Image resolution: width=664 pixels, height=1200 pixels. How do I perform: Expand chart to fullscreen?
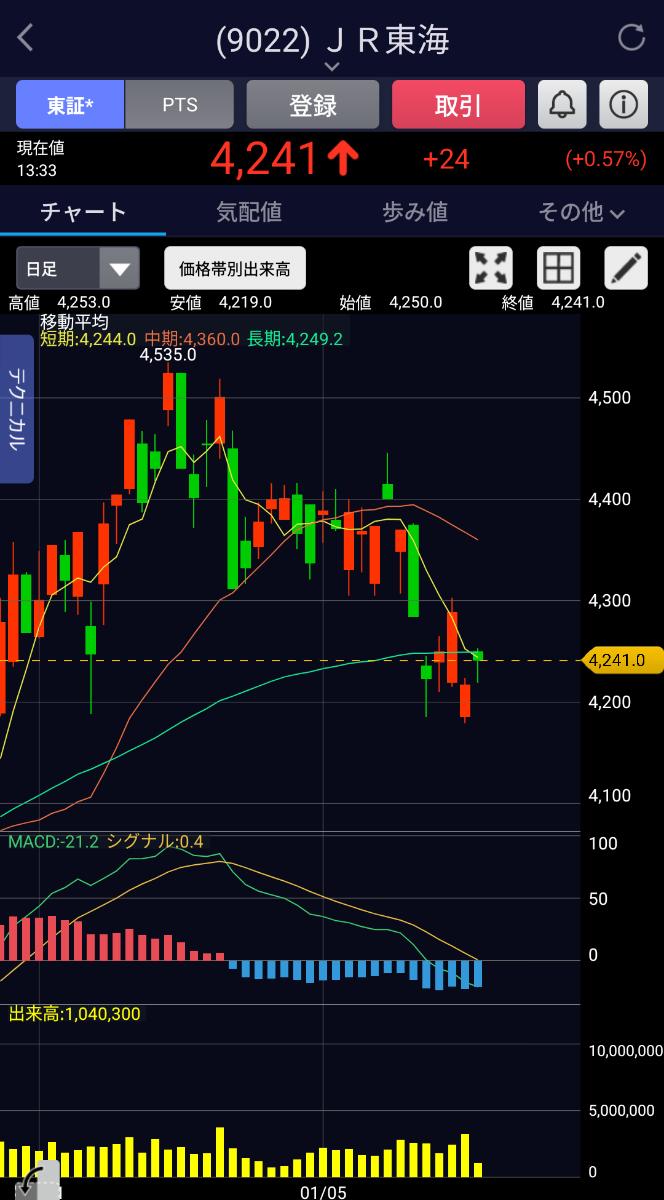(491, 268)
